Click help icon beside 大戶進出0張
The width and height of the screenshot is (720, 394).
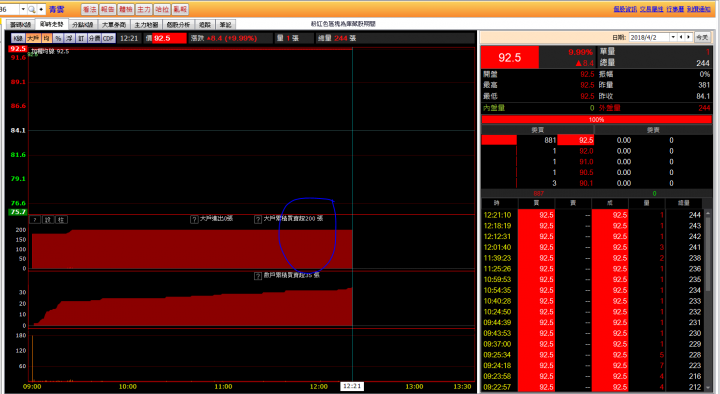pyautogui.click(x=194, y=219)
